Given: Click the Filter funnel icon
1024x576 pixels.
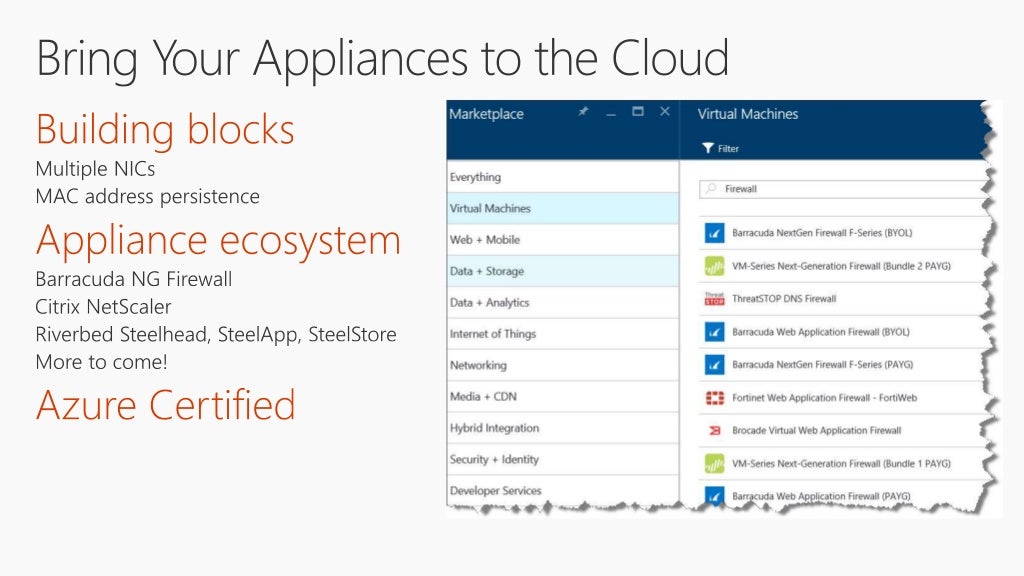Looking at the screenshot, I should 707,148.
